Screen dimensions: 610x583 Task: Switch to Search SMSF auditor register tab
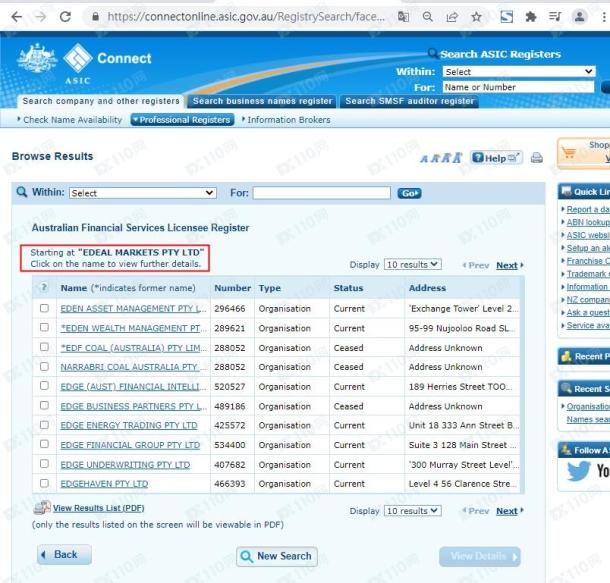(x=410, y=101)
